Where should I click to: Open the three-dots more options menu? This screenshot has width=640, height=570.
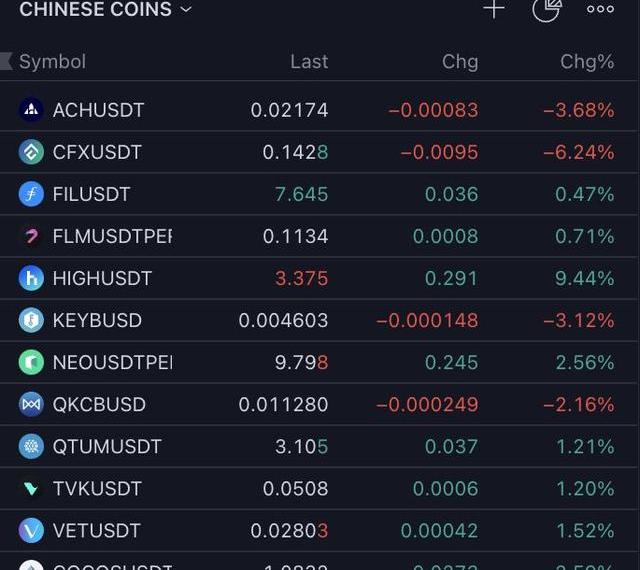[x=600, y=9]
